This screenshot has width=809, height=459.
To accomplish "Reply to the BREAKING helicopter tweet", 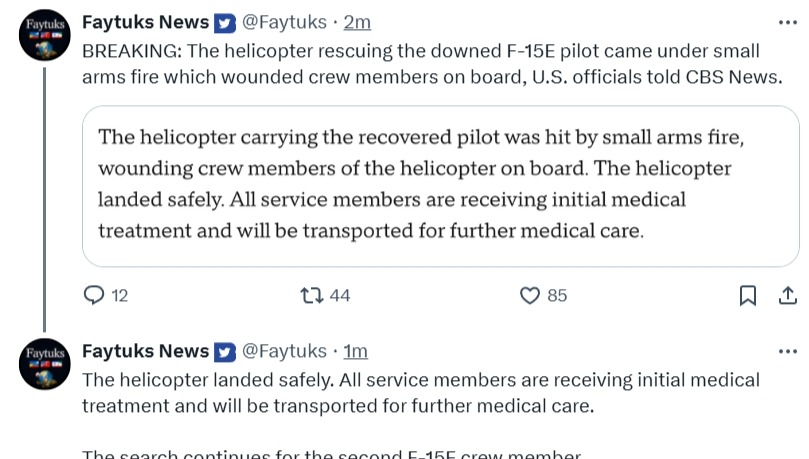I will click(x=94, y=295).
